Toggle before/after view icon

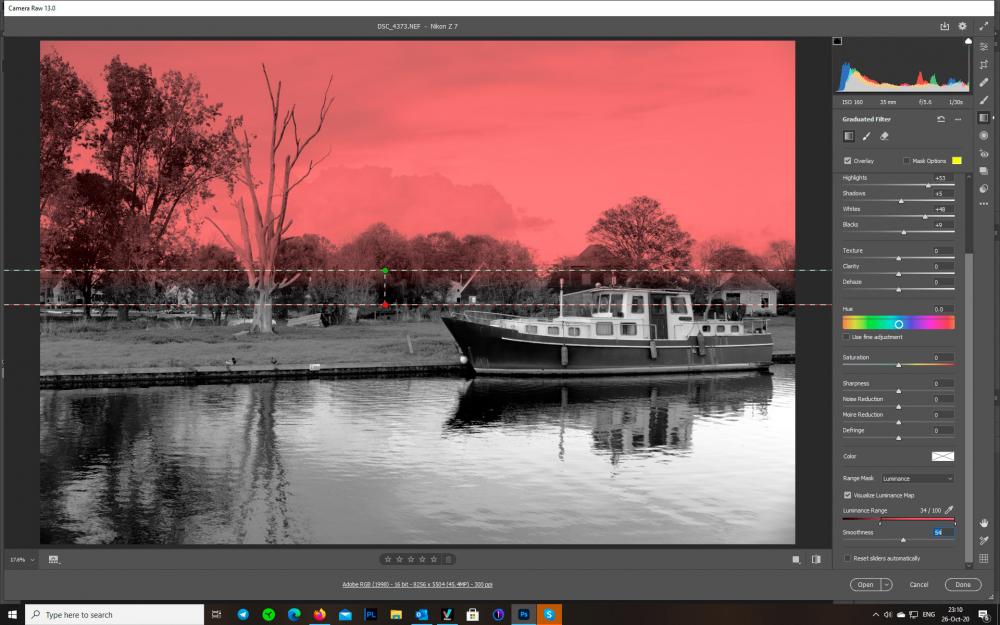pyautogui.click(x=816, y=559)
